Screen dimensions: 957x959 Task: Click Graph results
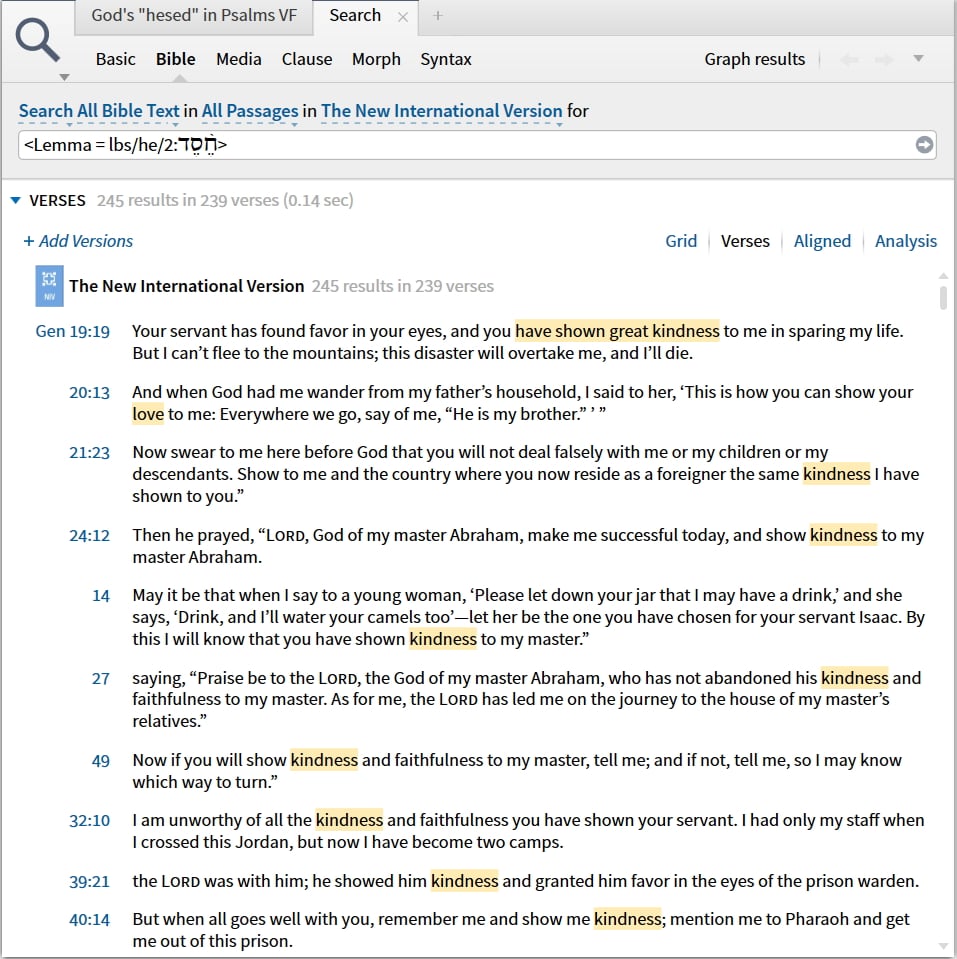755,59
